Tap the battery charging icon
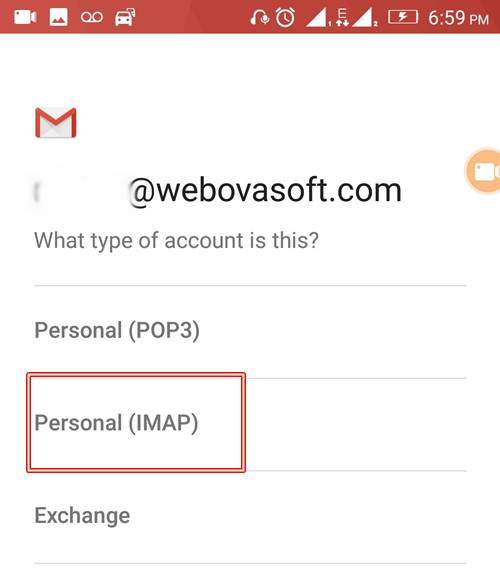Image resolution: width=500 pixels, height=575 pixels. click(403, 17)
